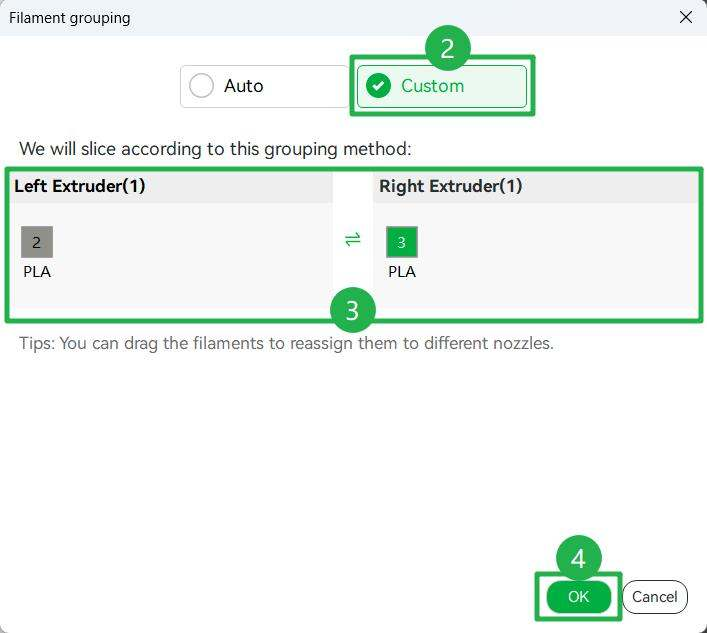This screenshot has height=633, width=707.
Task: Click the 'We will slice according' text
Action: click(215, 149)
